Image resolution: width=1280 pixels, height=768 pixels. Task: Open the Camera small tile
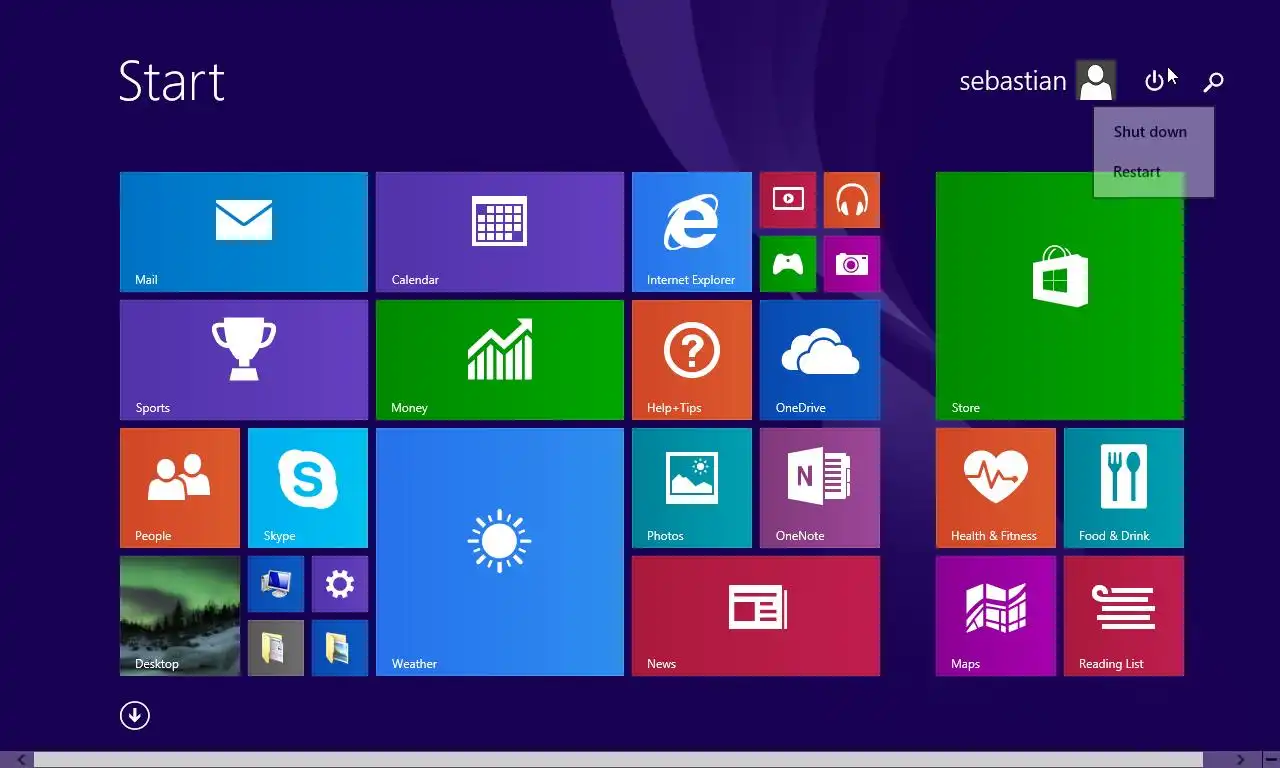tap(852, 264)
